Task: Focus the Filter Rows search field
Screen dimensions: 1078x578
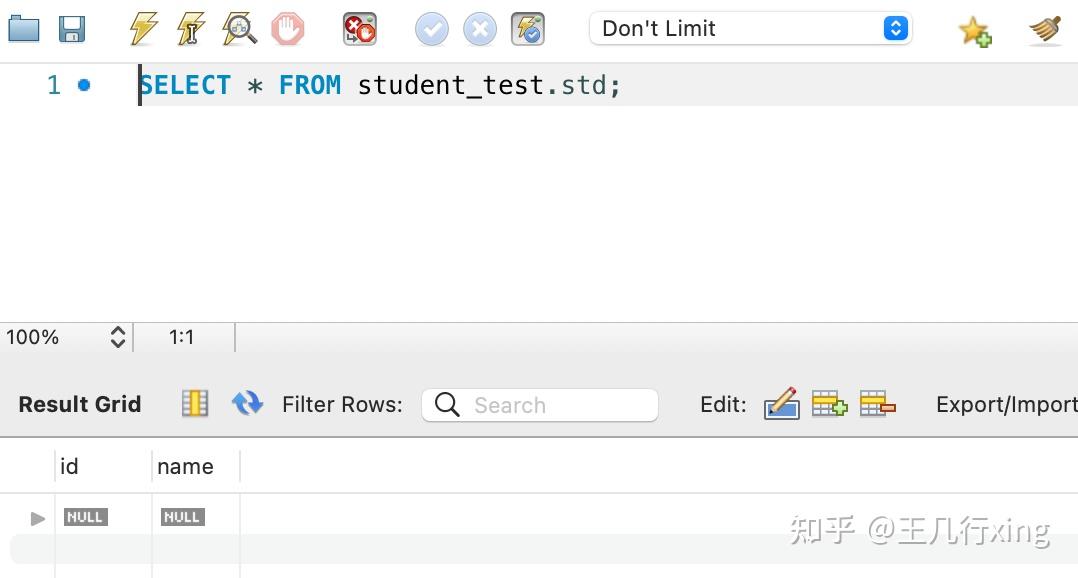Action: tap(540, 405)
